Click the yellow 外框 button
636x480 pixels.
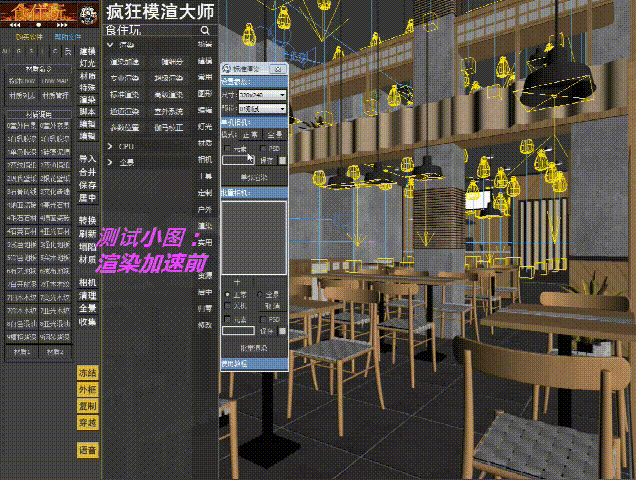[x=88, y=390]
